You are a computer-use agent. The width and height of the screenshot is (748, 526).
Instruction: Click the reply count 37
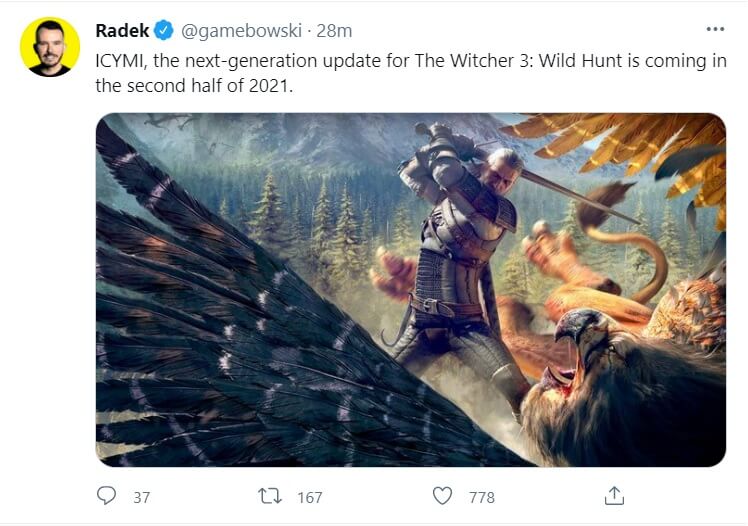(x=141, y=496)
